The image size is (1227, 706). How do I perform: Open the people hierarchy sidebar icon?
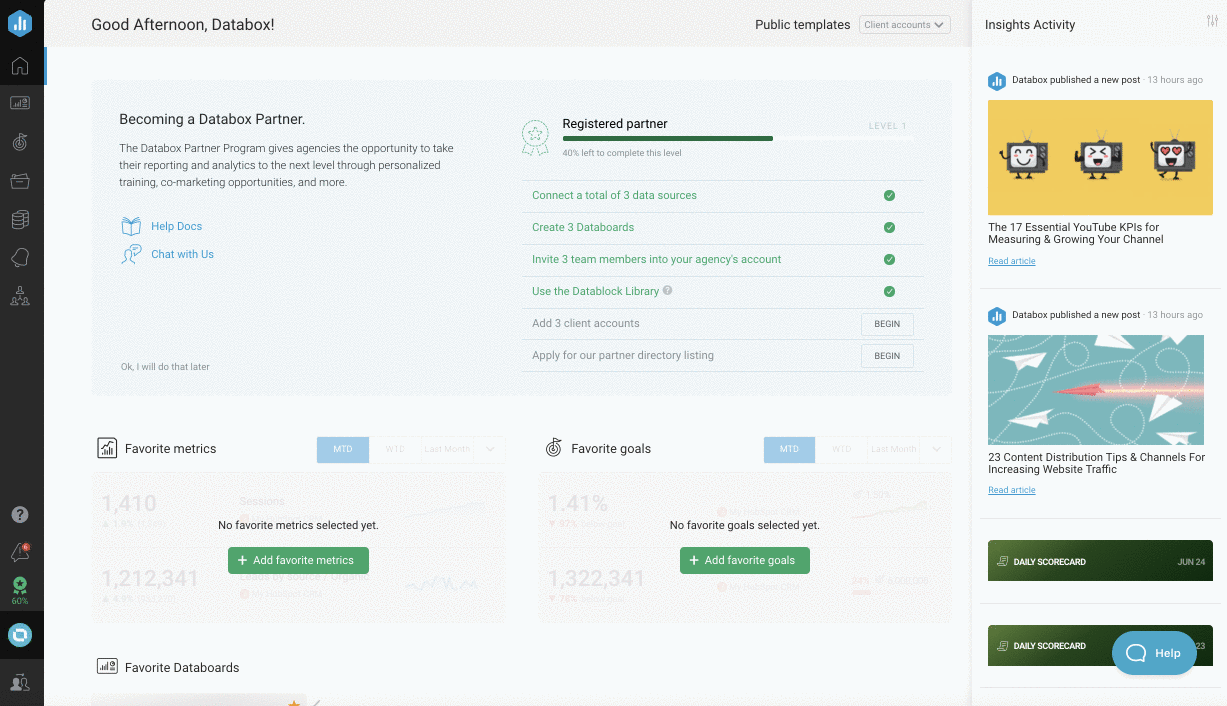[20, 296]
